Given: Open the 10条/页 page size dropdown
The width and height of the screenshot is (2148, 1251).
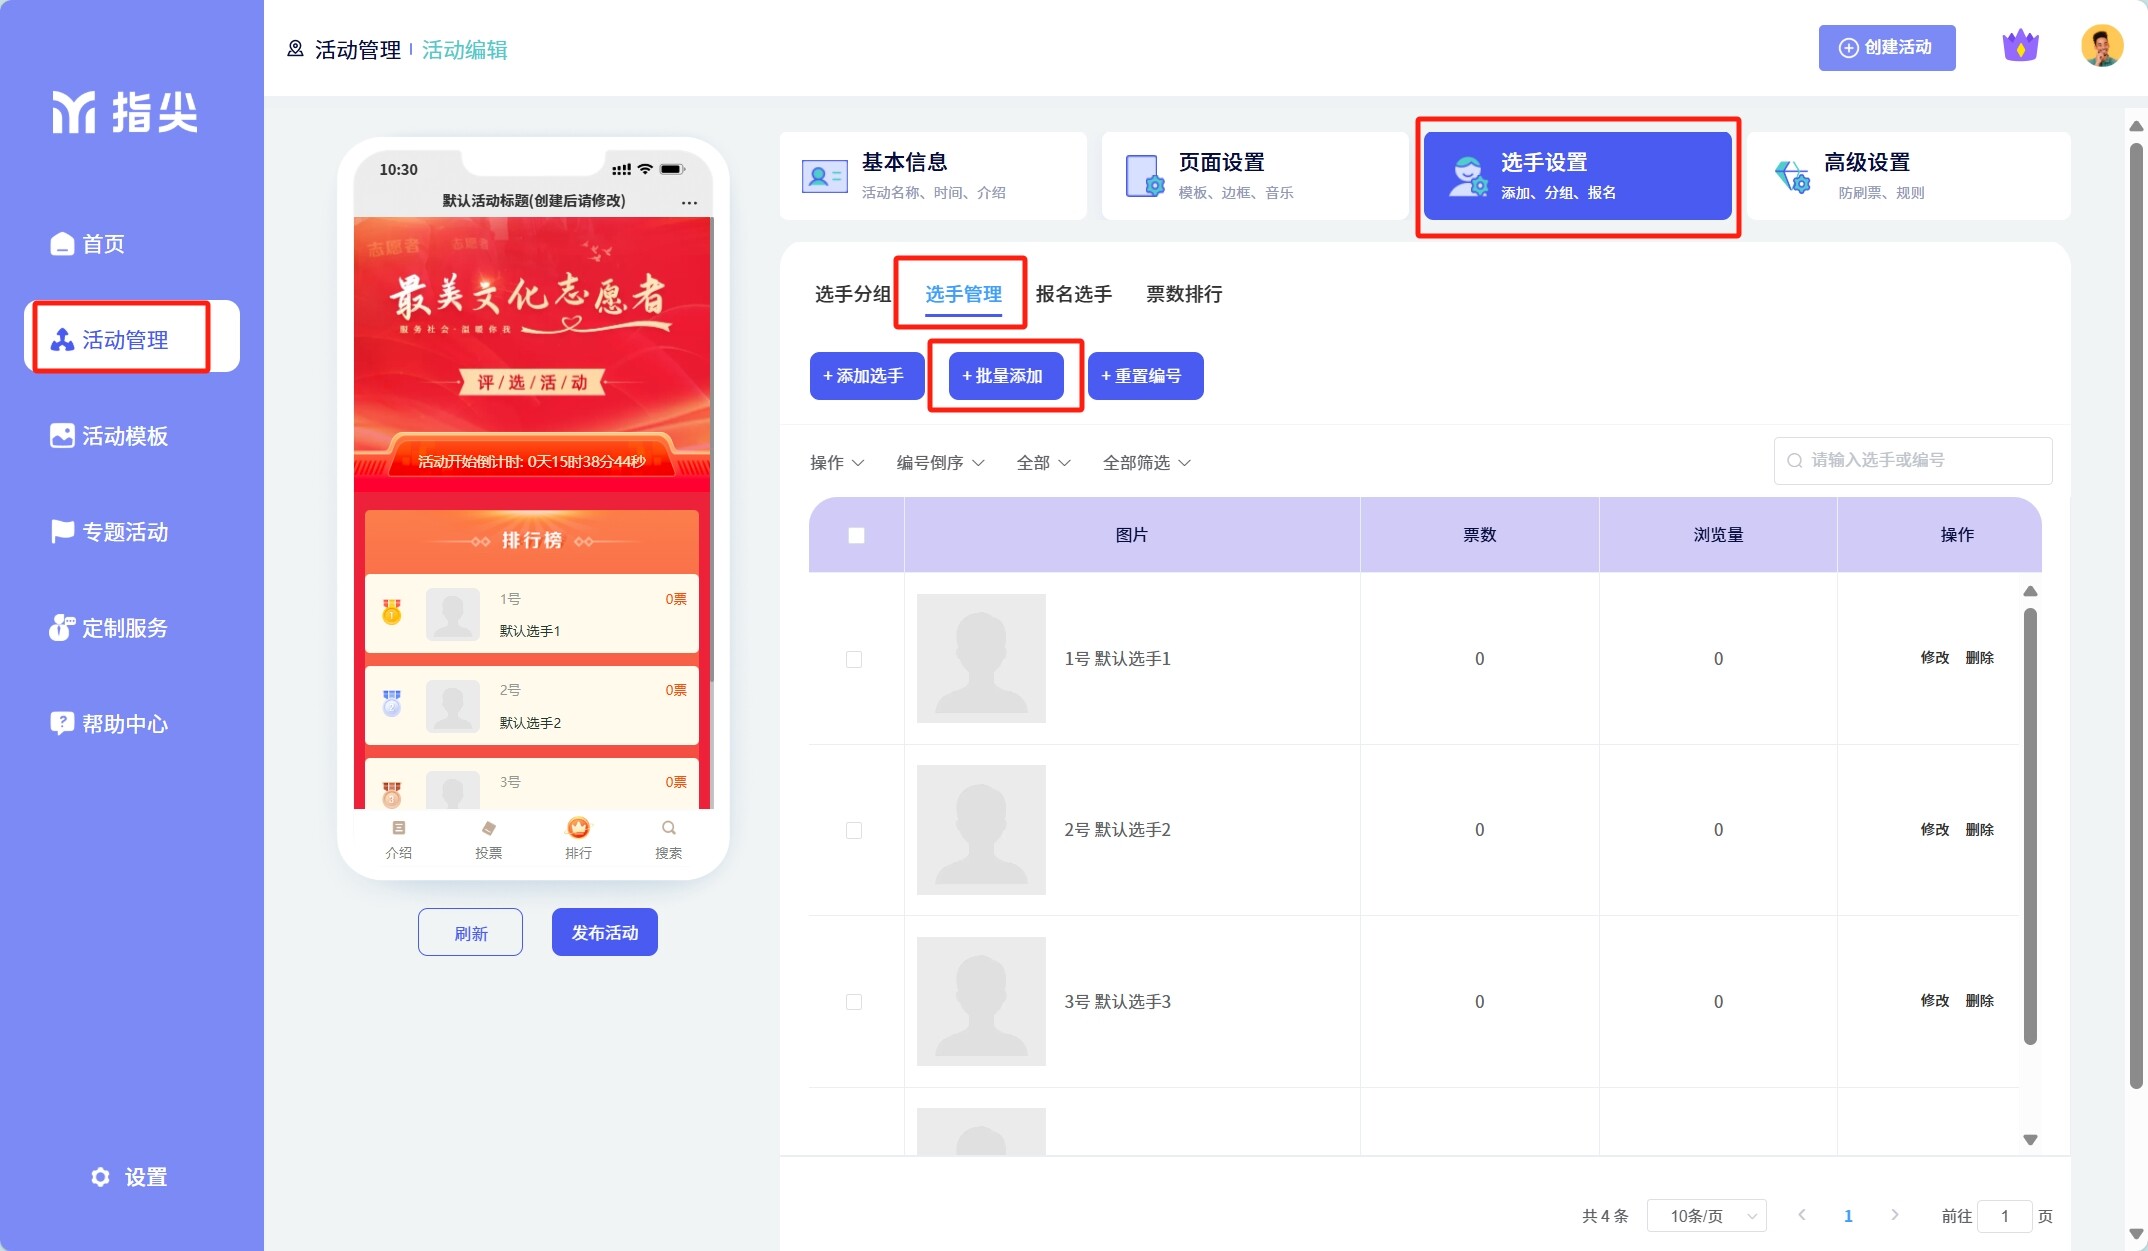Looking at the screenshot, I should click(1706, 1216).
